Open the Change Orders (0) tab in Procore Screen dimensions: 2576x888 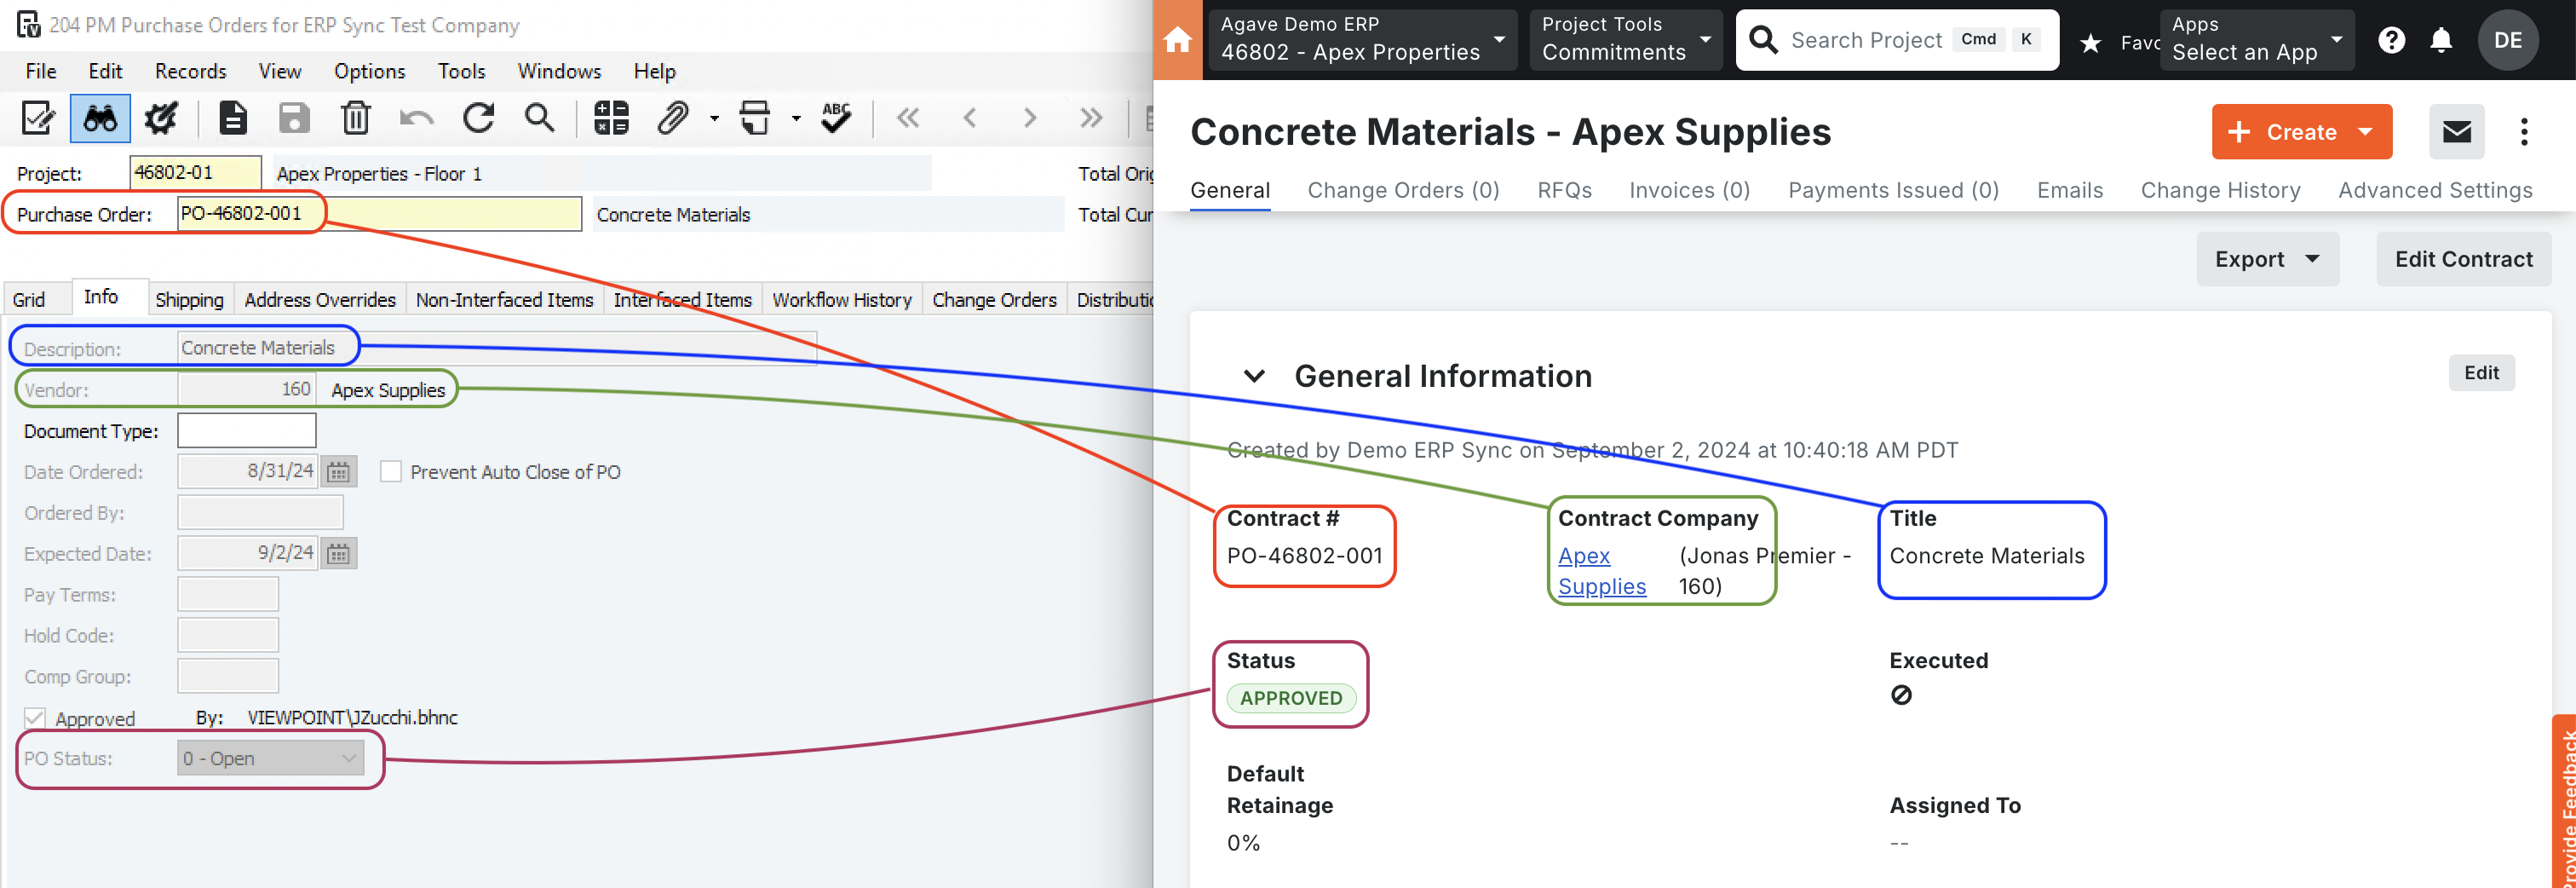(x=1403, y=190)
